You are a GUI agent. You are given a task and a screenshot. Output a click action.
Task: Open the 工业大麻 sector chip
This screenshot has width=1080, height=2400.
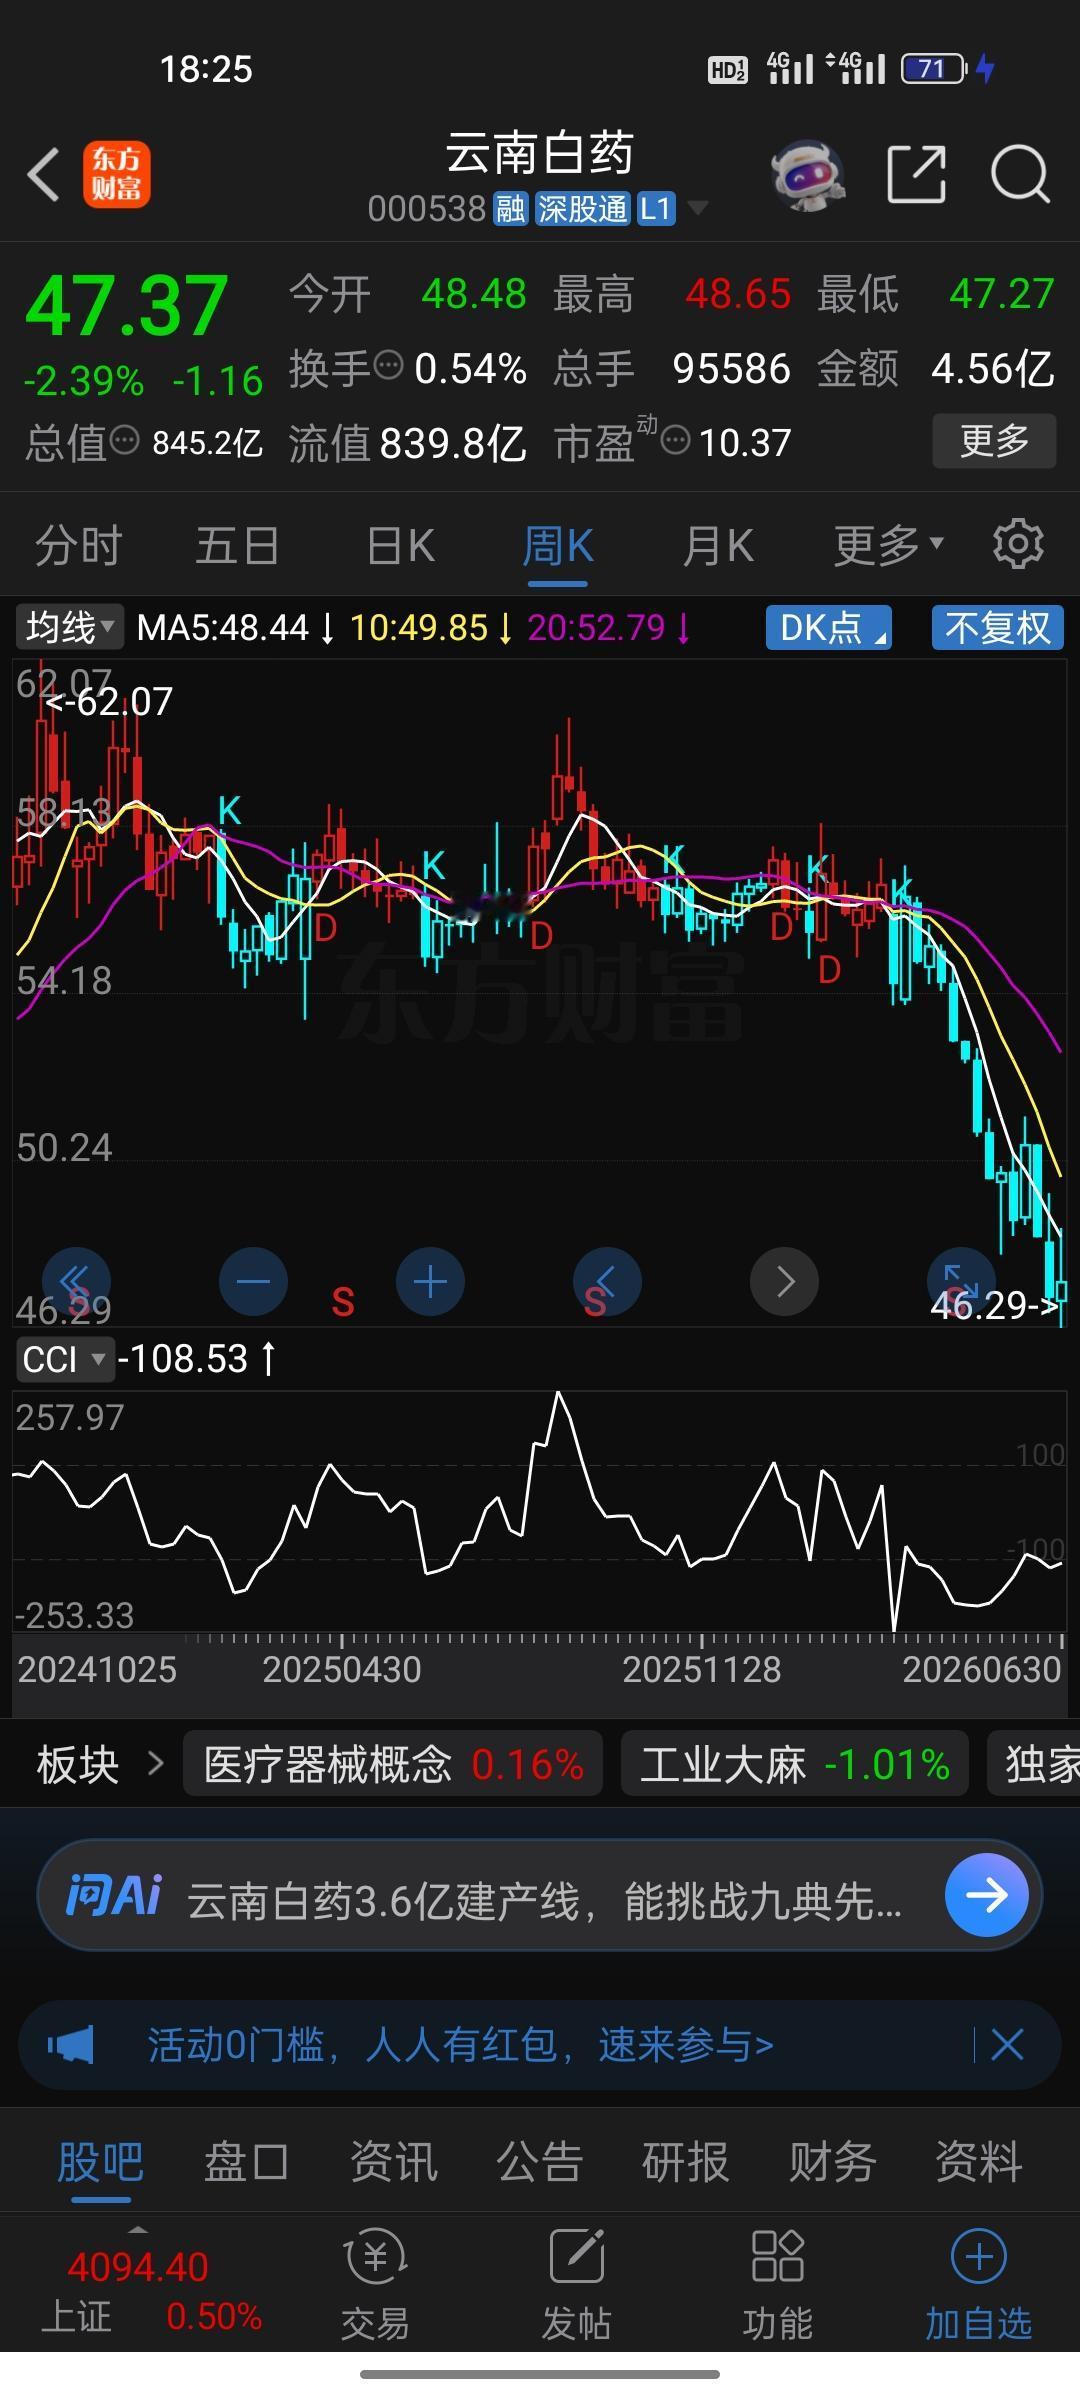(795, 1765)
